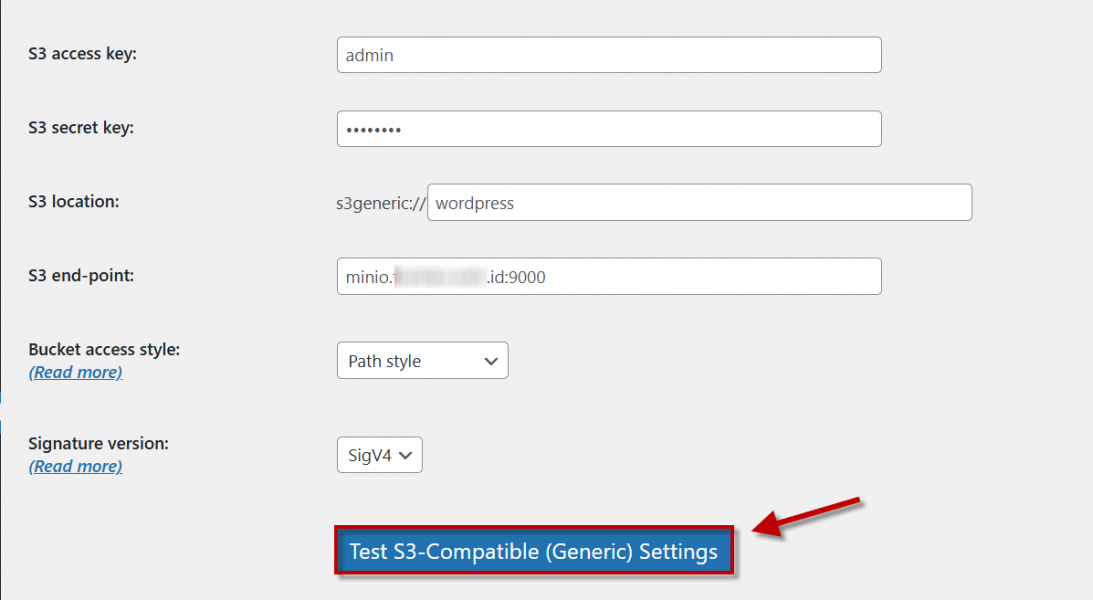Click the chevron arrow beside SigV4
Image resolution: width=1093 pixels, height=600 pixels.
pos(406,456)
